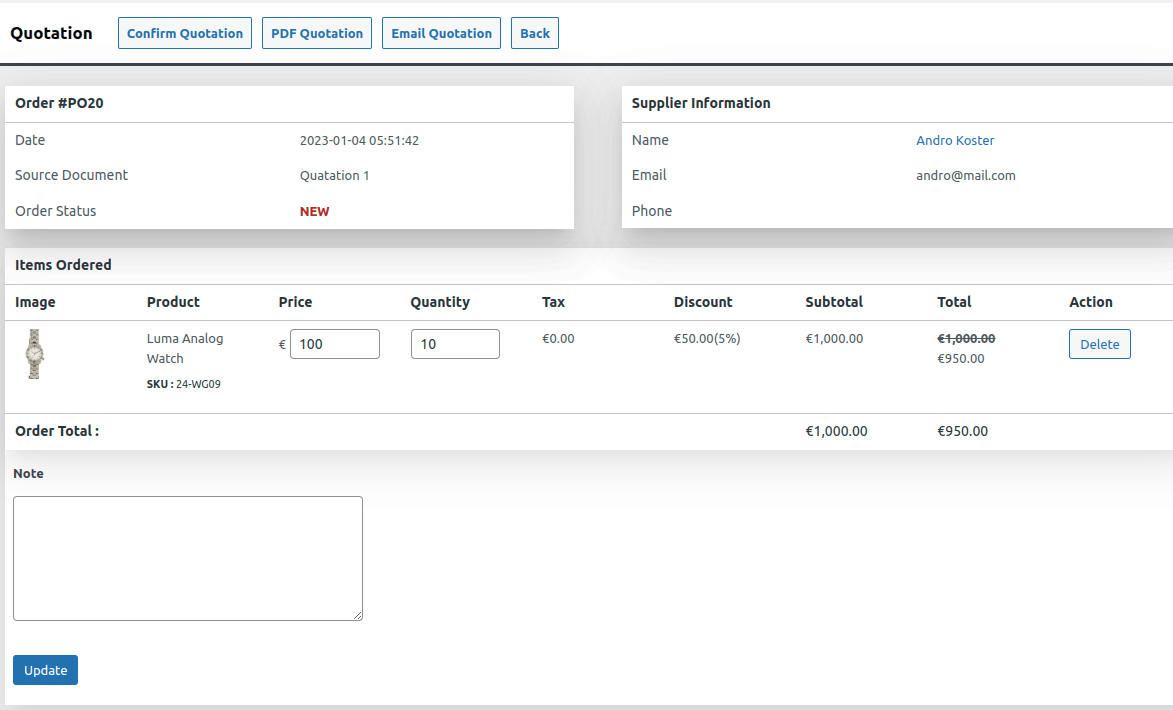Select the supplier email andro@mail.com
The image size is (1173, 710).
pyautogui.click(x=966, y=176)
